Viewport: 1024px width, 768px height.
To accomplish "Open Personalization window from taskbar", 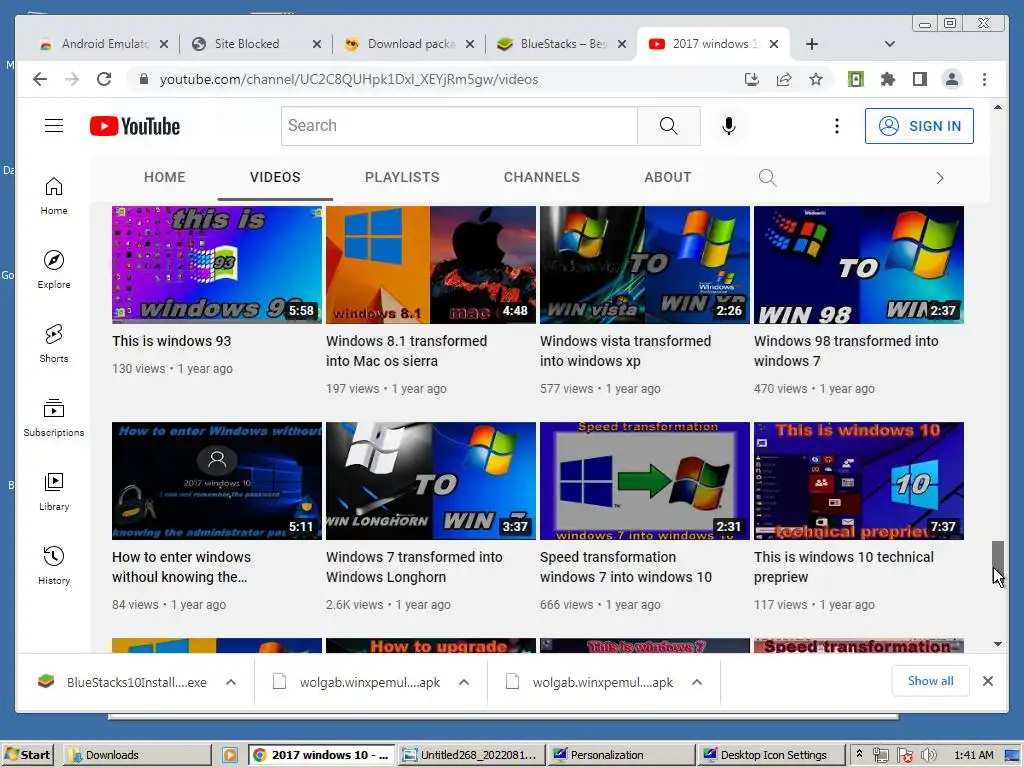I will 622,755.
